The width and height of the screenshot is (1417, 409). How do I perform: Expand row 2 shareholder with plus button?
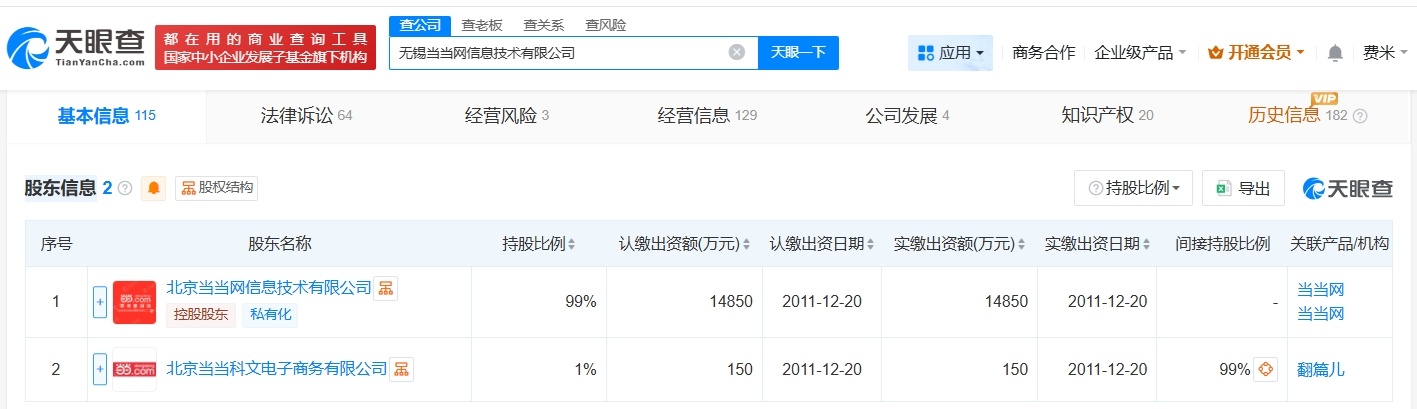(x=100, y=369)
